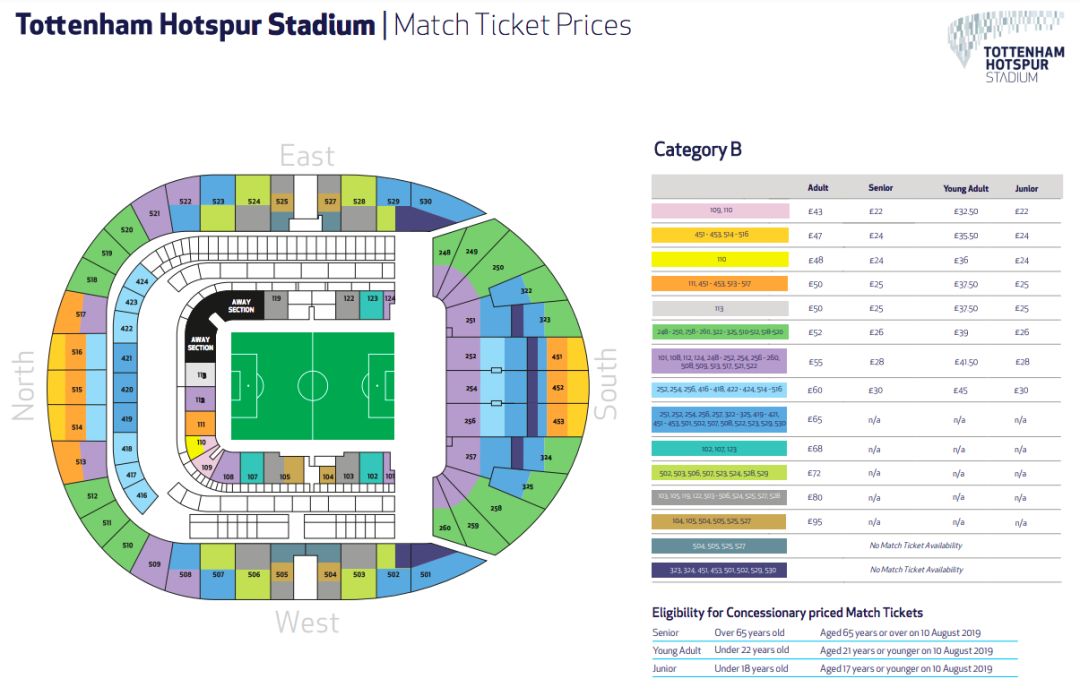This screenshot has width=1080, height=696.
Task: Select blue seating block 530
Action: point(441,204)
